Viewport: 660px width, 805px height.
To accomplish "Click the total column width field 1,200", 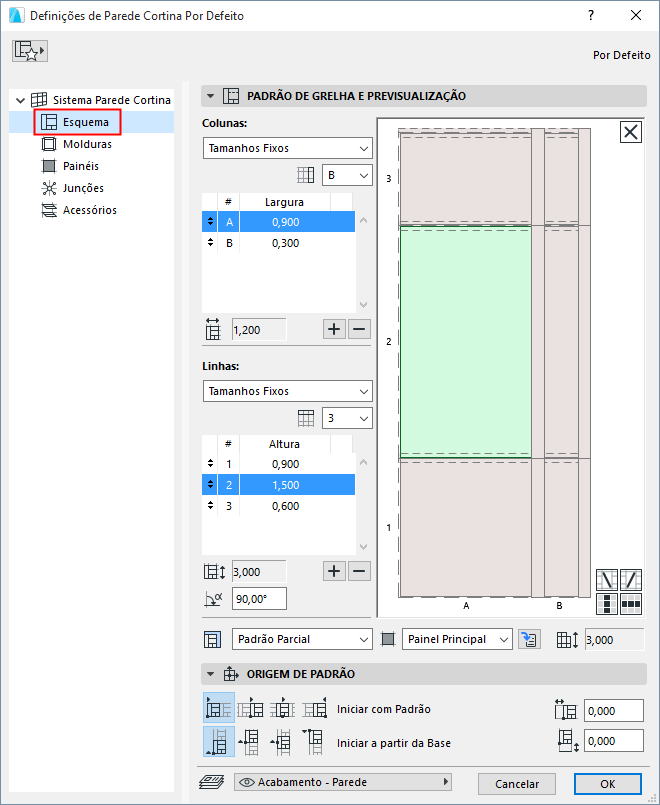I will (259, 330).
